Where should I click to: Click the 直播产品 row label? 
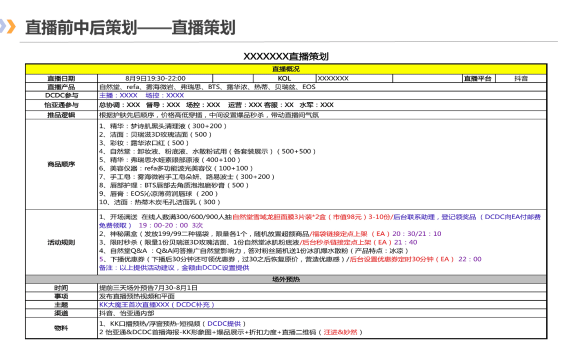[61, 87]
